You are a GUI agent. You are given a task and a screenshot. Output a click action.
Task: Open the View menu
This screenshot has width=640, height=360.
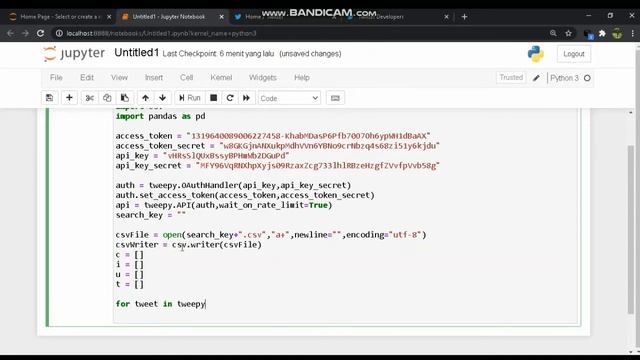point(119,78)
